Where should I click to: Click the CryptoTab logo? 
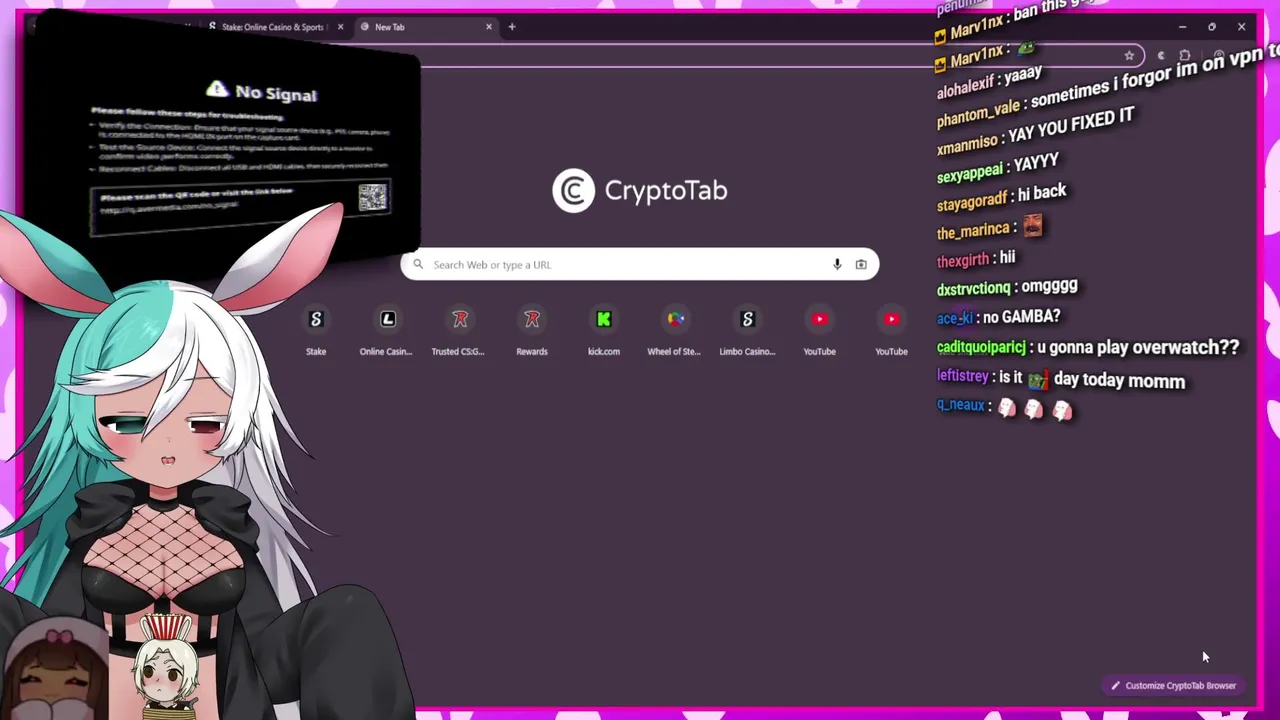coord(640,191)
